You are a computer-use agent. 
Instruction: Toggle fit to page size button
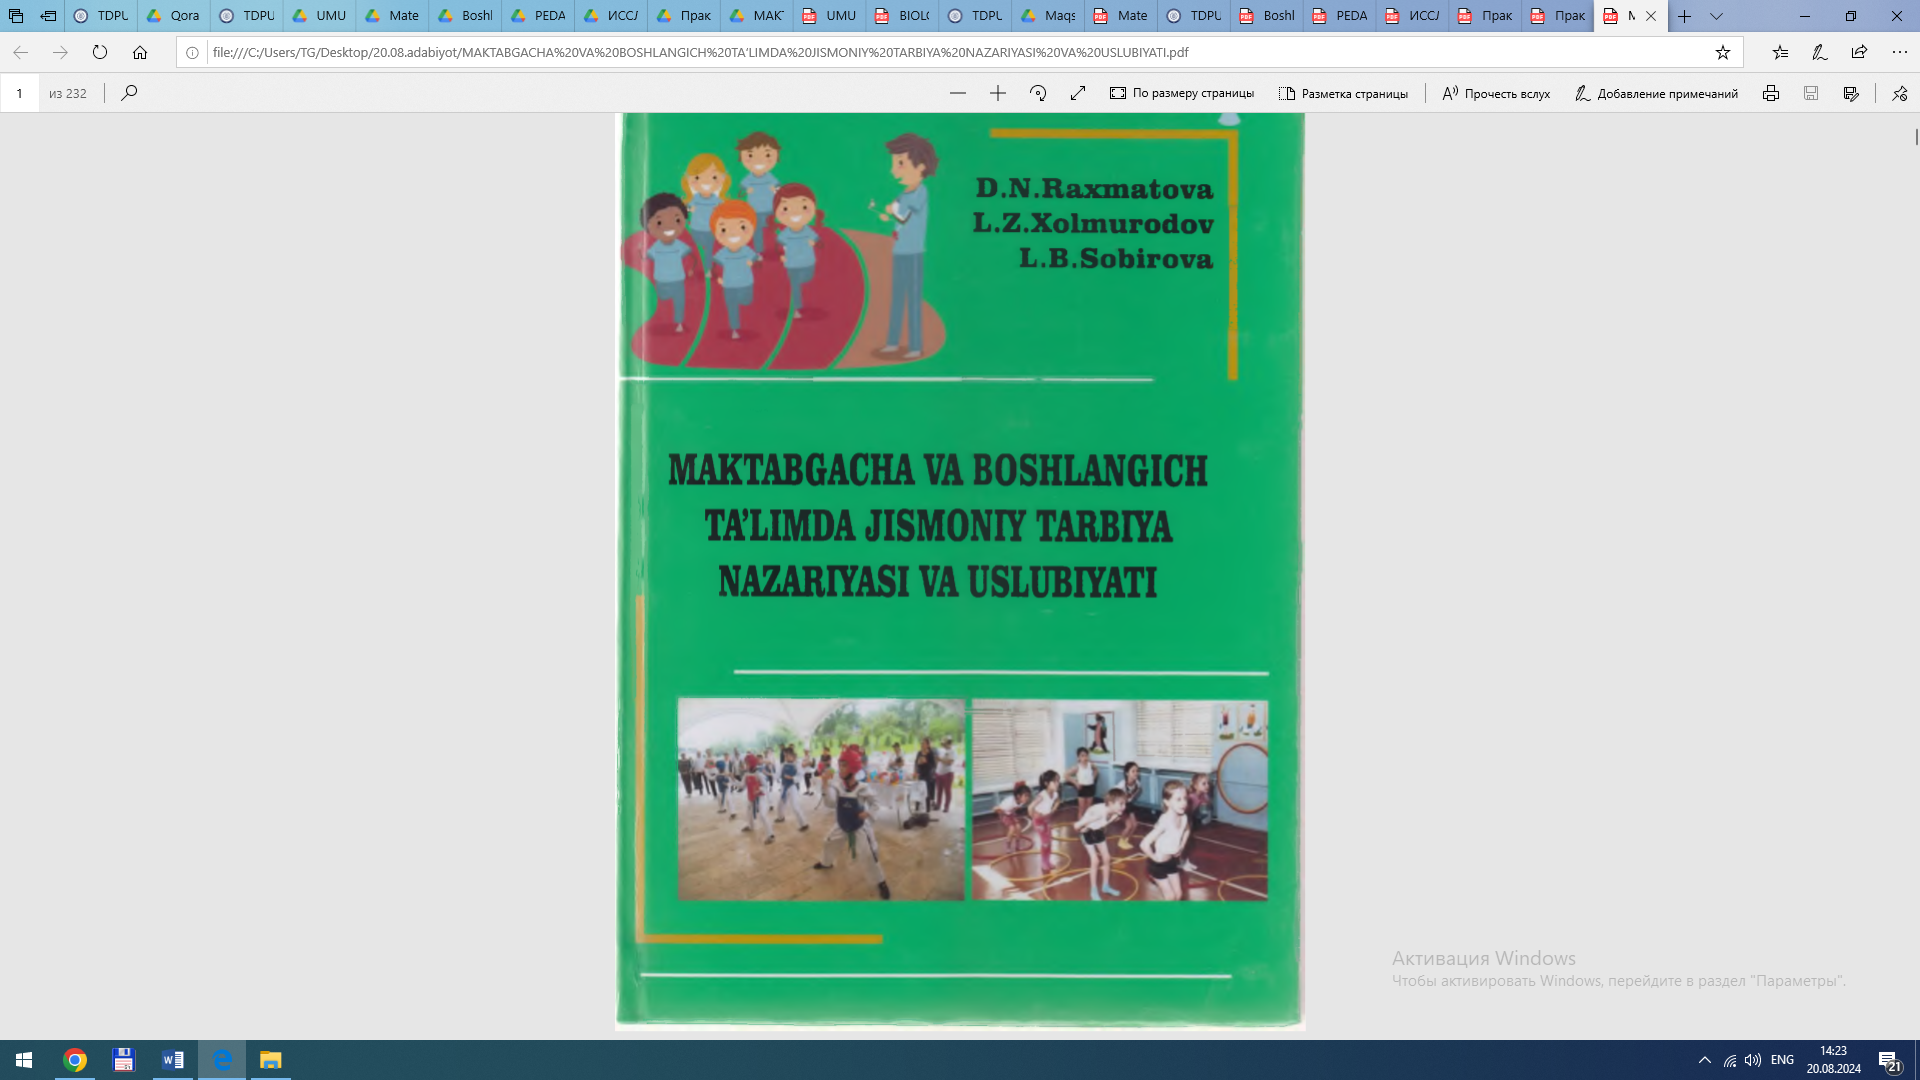1181,93
